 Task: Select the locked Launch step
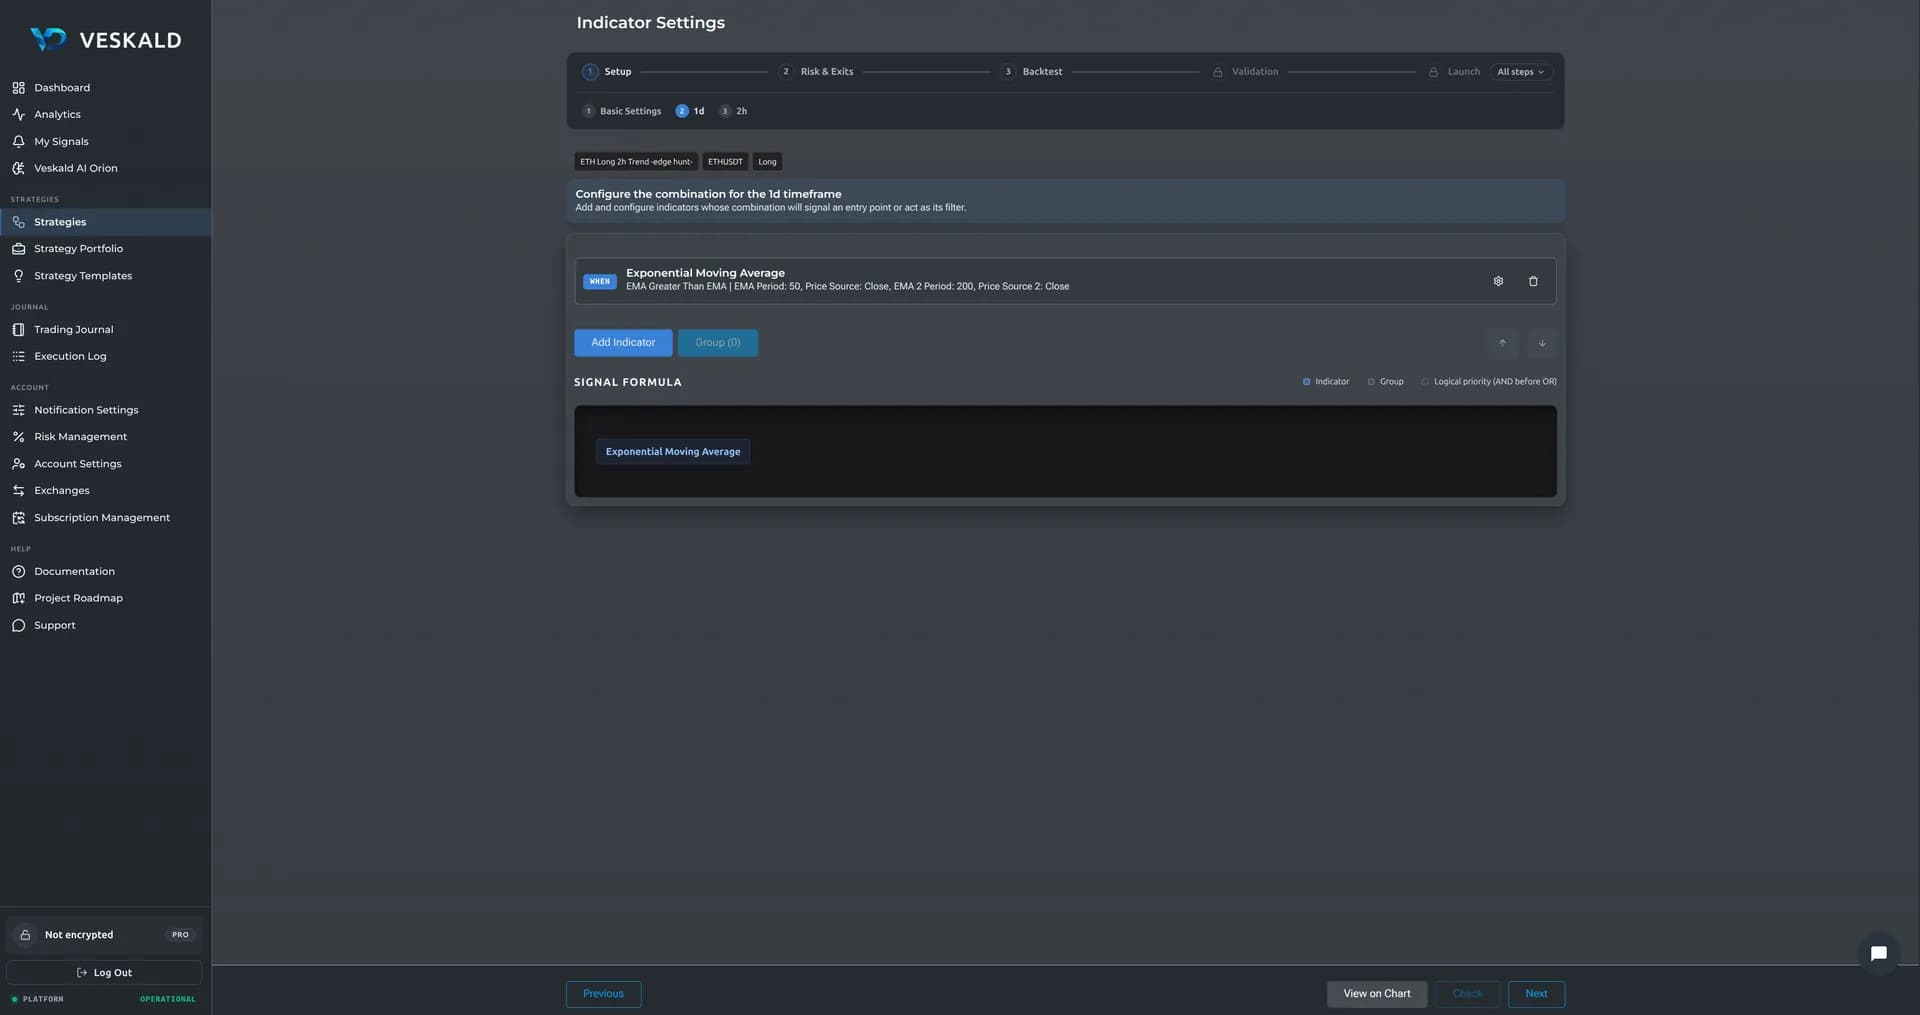[1454, 72]
